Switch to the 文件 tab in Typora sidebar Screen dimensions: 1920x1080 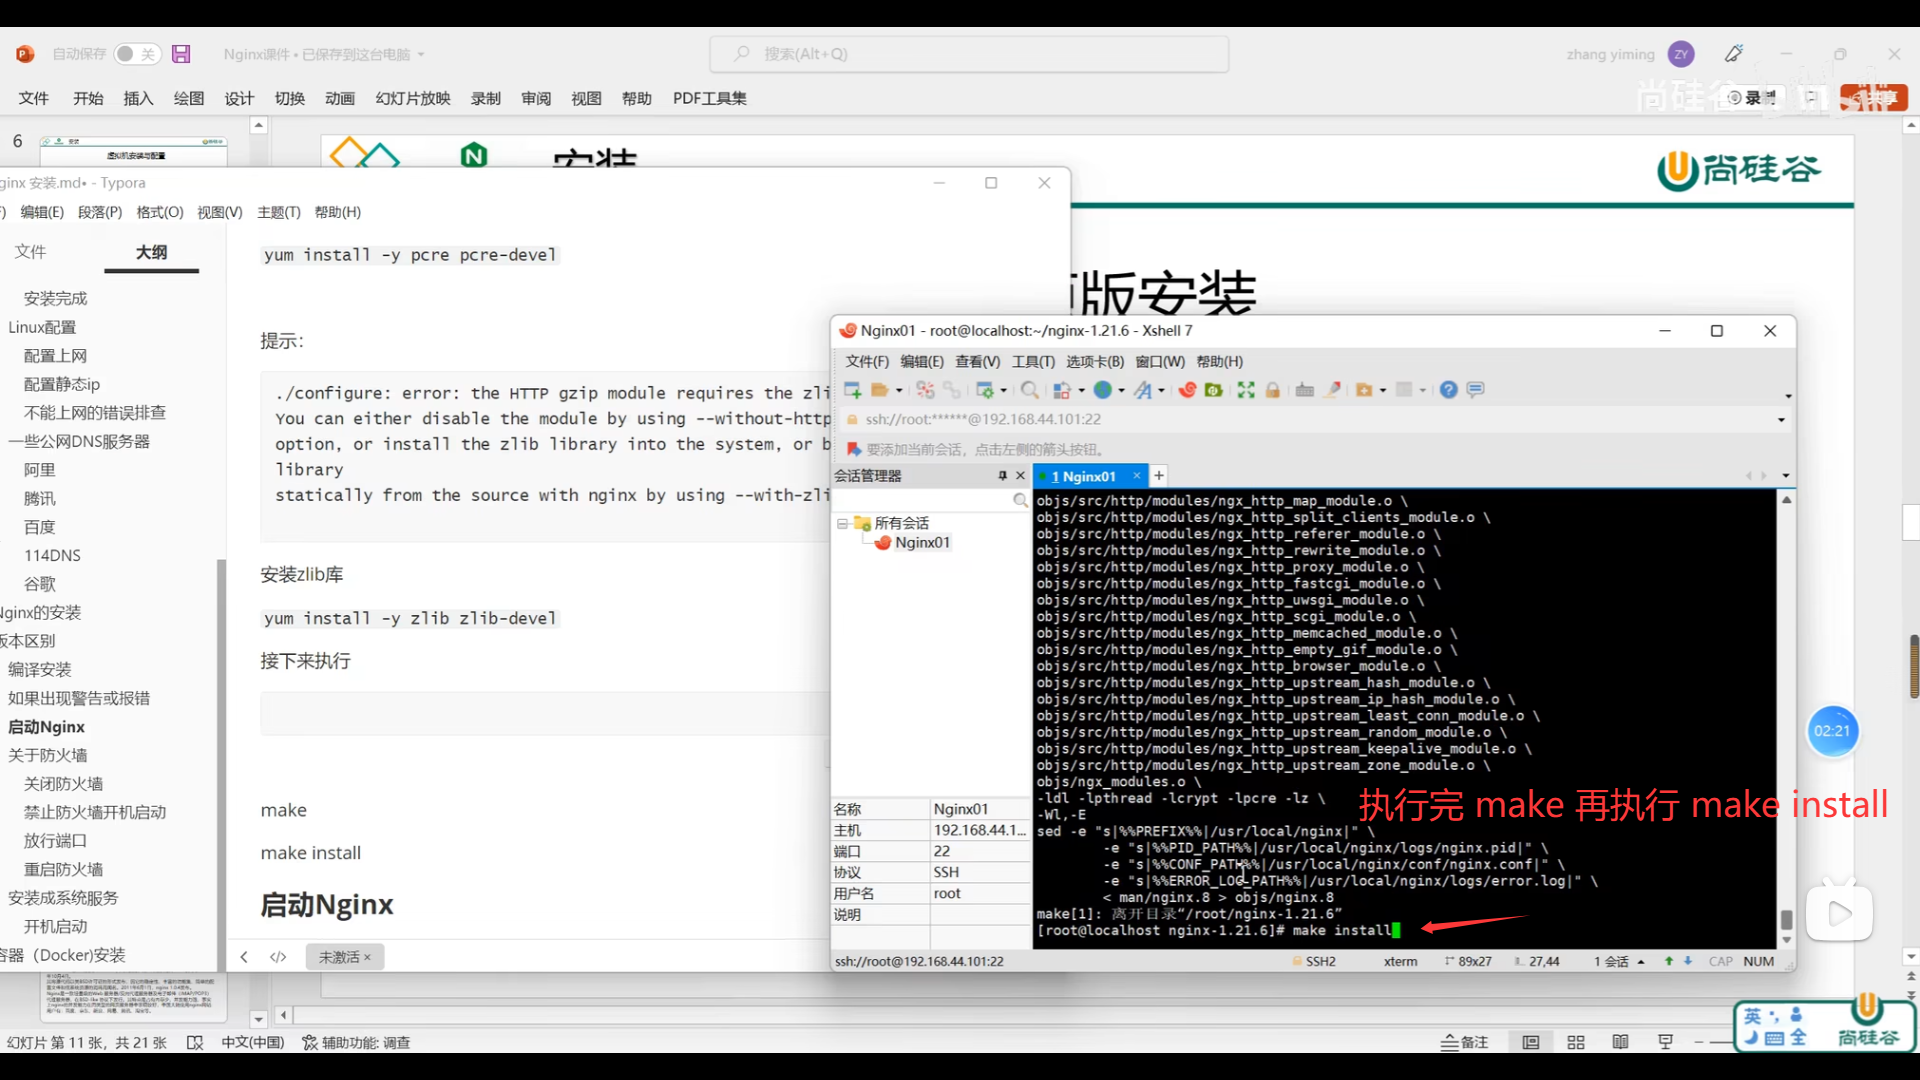(30, 252)
